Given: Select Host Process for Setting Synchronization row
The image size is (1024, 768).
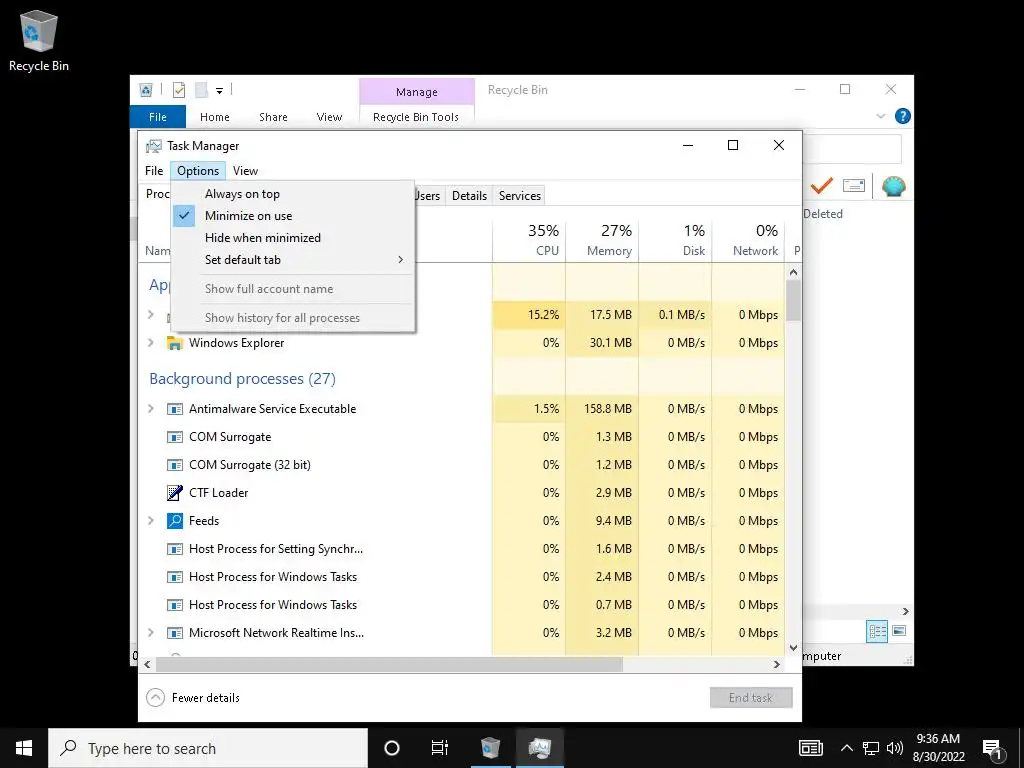Looking at the screenshot, I should [462, 549].
